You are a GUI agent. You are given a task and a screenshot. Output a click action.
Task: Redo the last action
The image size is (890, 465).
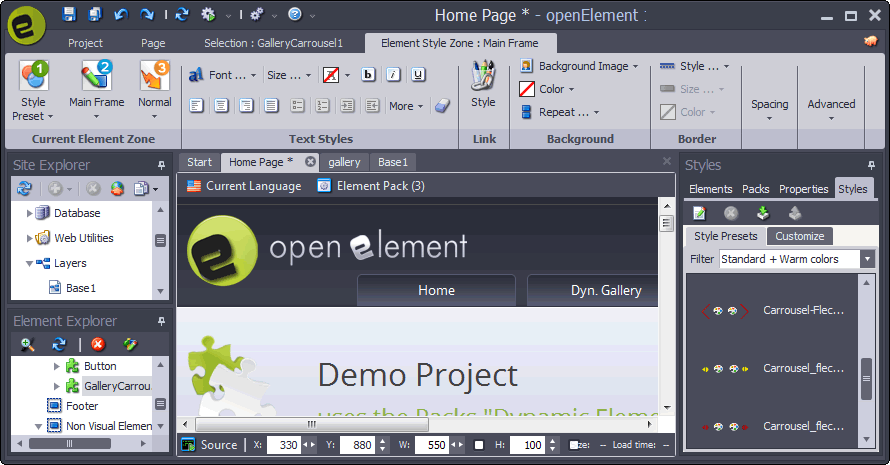[147, 14]
